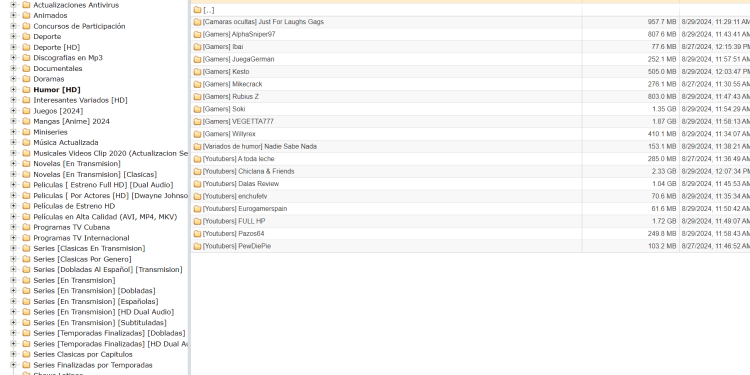
Task: Select Películas en Alta Calidad (AVI, MP4, MKV)
Action: tap(105, 217)
